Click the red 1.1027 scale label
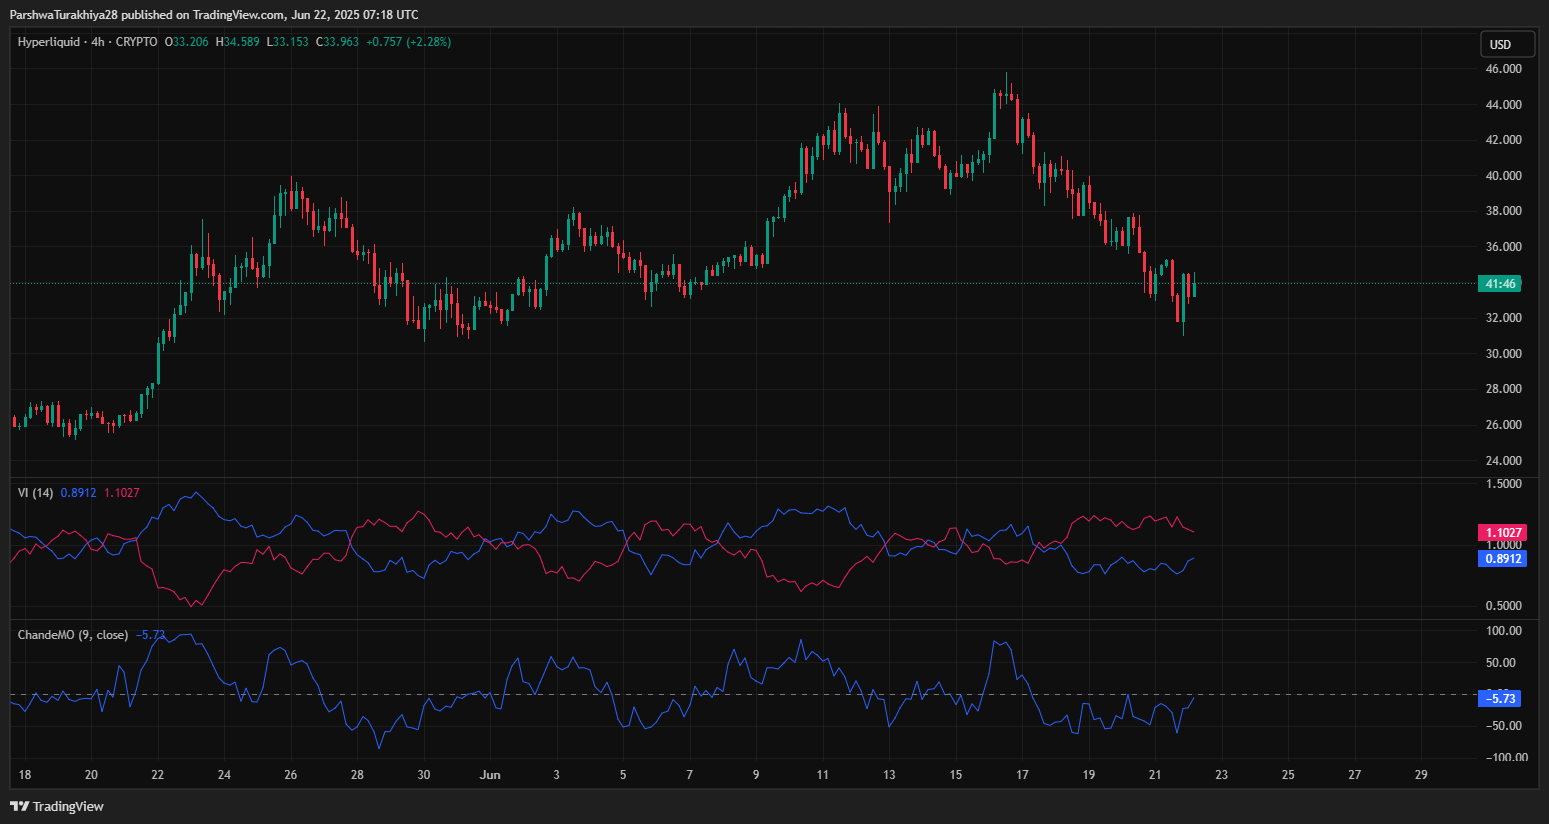This screenshot has width=1549, height=824. click(1502, 533)
